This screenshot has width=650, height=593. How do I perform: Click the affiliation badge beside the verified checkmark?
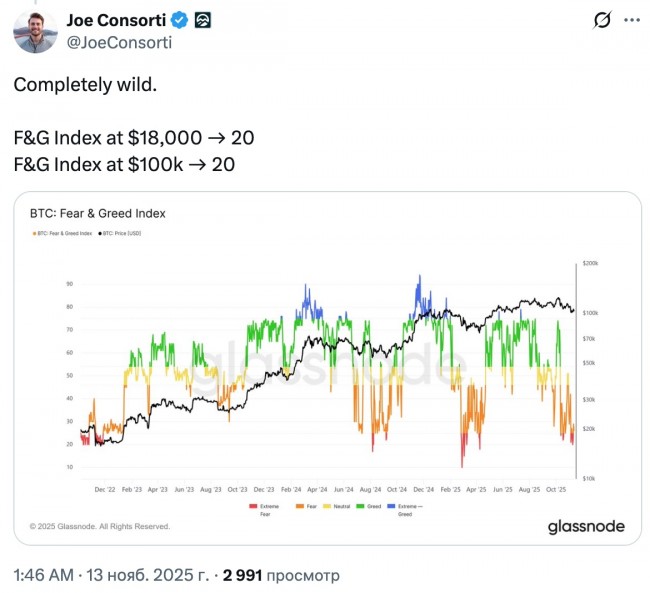click(201, 19)
